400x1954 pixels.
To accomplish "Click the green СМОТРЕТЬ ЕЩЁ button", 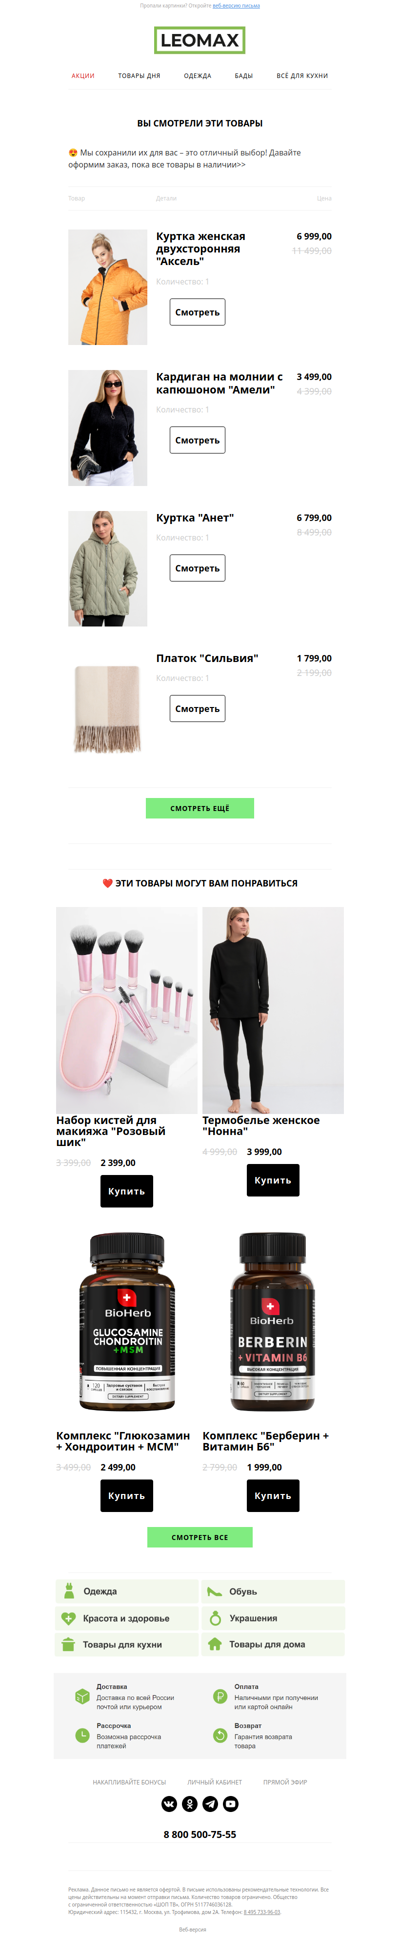I will pos(200,808).
